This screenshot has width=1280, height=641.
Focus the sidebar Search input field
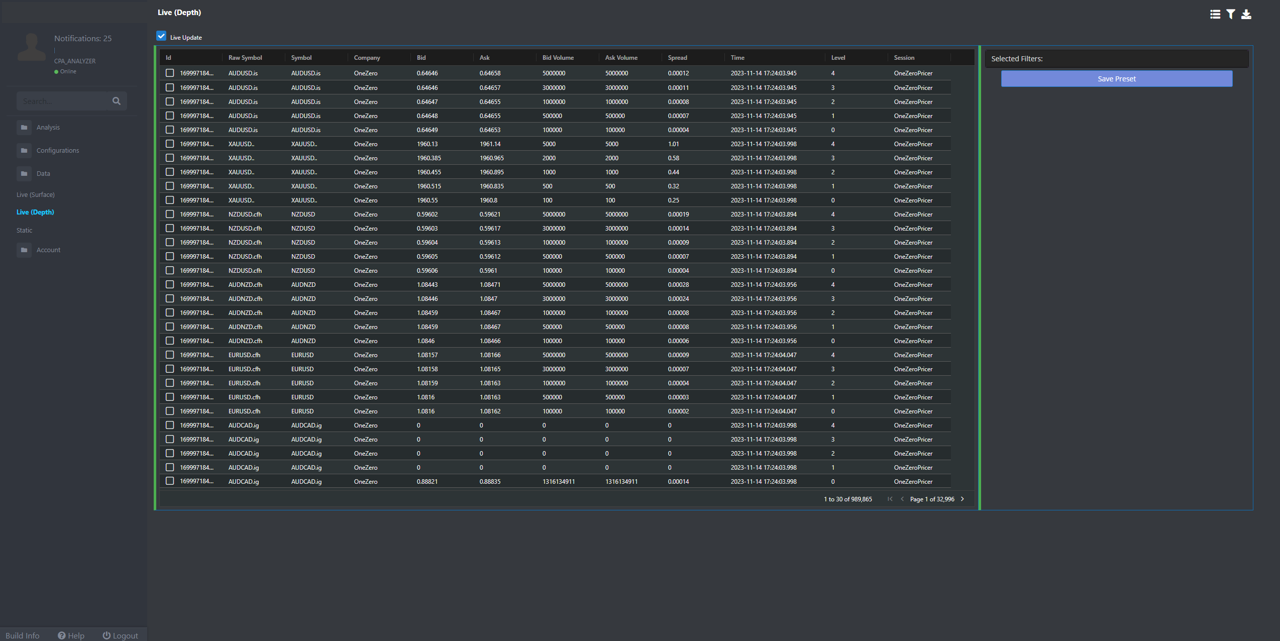click(x=63, y=101)
